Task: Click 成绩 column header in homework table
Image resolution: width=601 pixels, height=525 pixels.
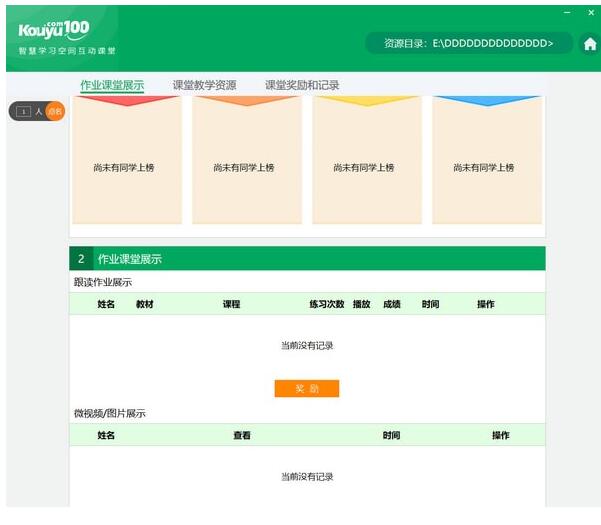Action: pos(391,304)
